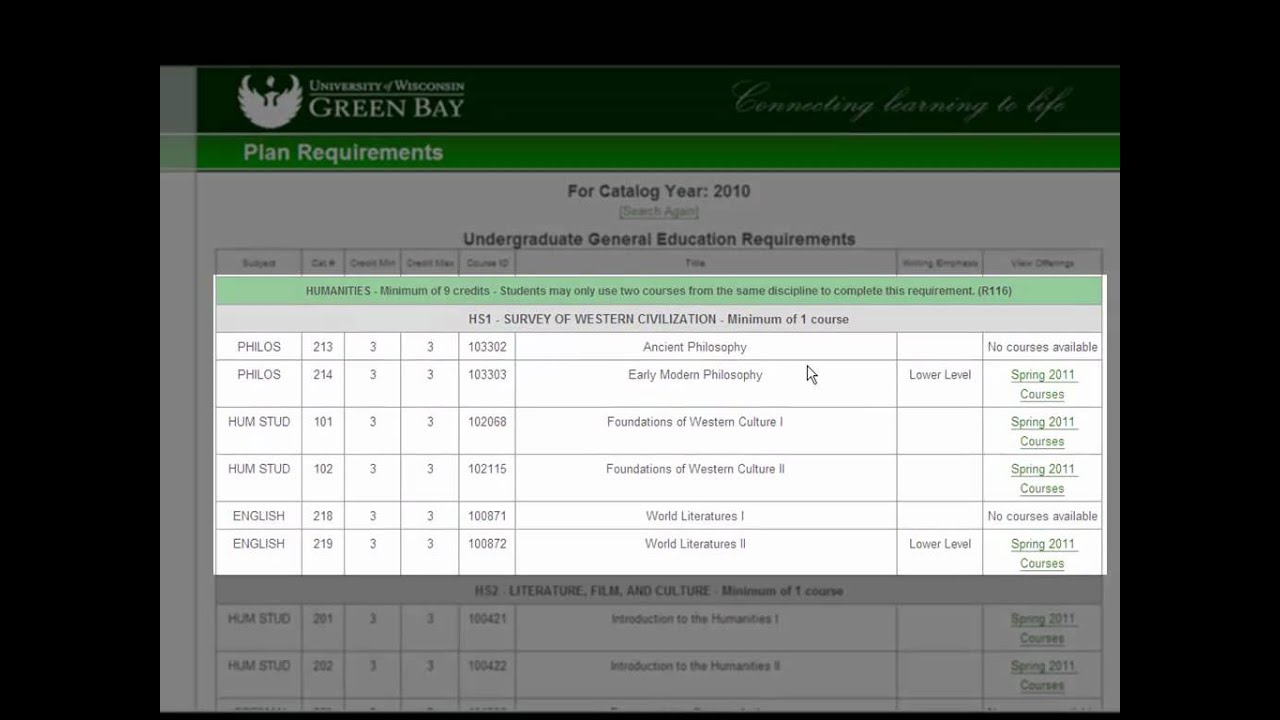Click HUM STUD subject in row 102
This screenshot has width=1280, height=720.
tap(259, 469)
